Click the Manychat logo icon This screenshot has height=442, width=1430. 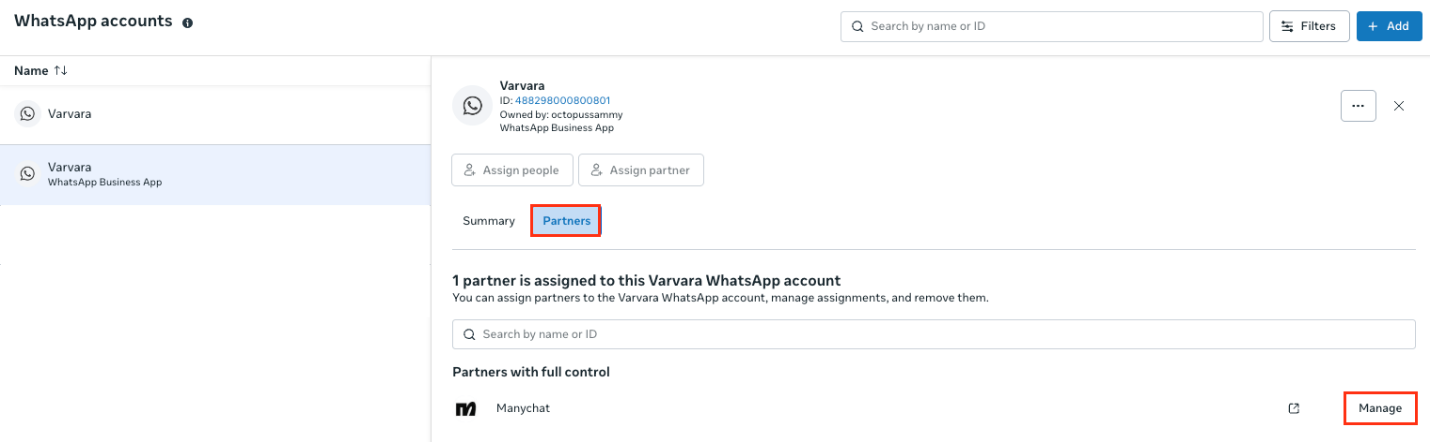point(466,408)
